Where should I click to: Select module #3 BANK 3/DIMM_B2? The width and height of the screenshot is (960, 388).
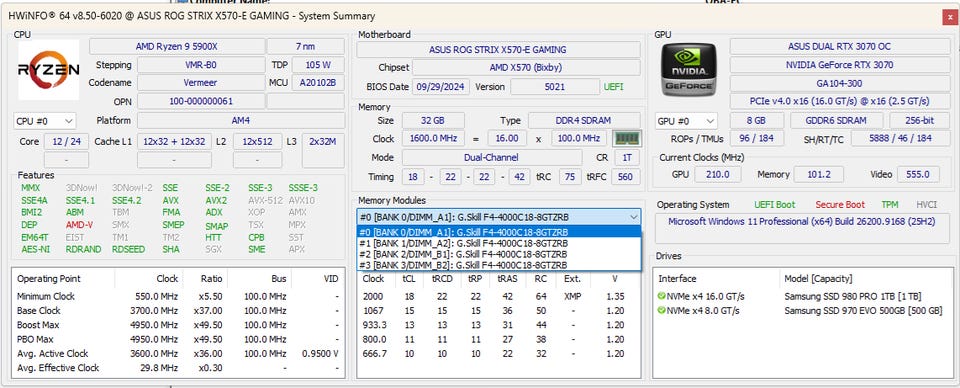[498, 265]
